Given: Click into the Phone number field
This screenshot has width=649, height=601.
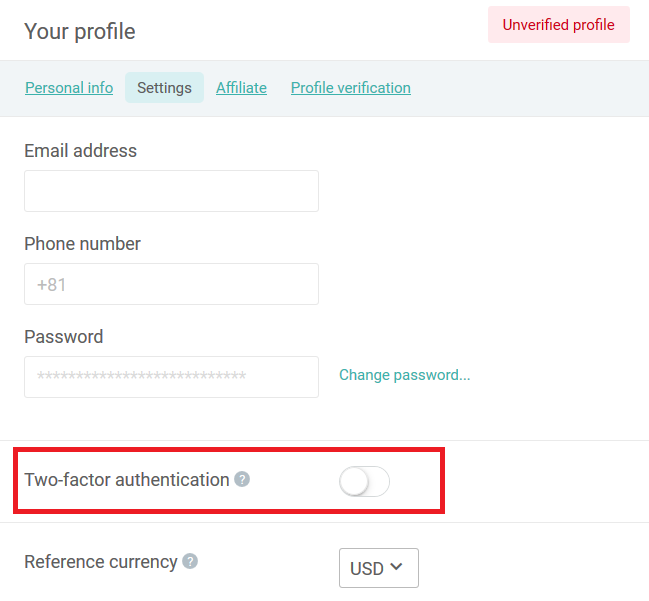Looking at the screenshot, I should [x=171, y=284].
